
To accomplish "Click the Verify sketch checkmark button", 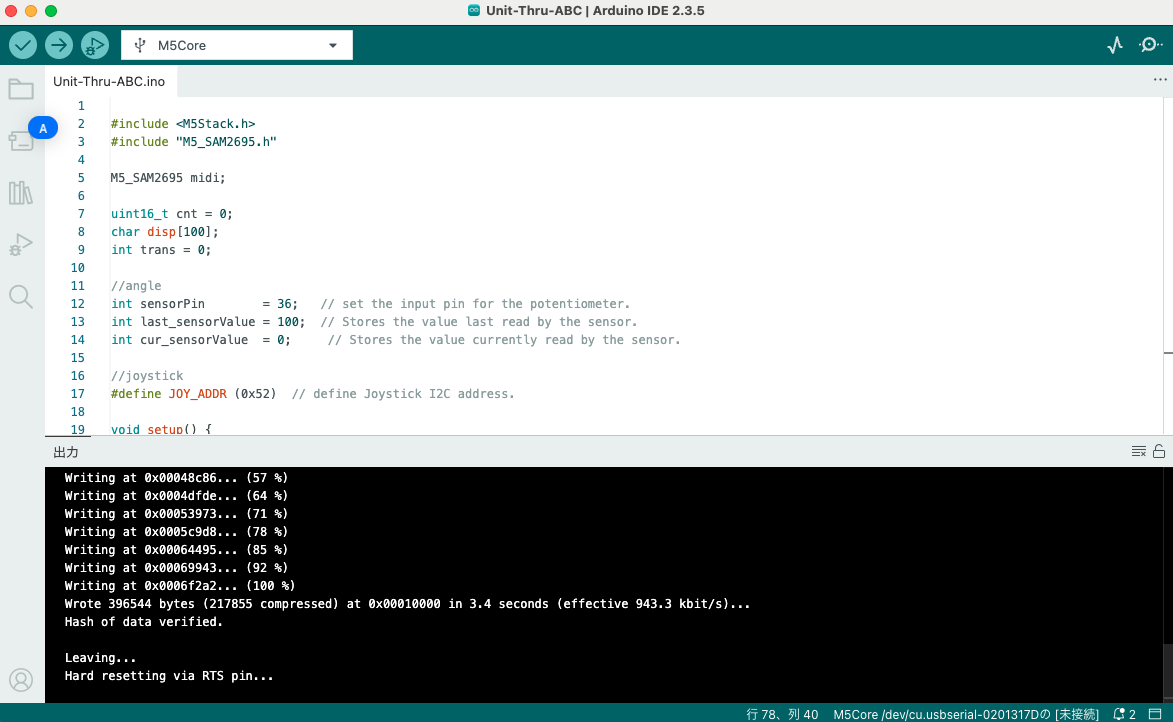I will click(x=23, y=45).
